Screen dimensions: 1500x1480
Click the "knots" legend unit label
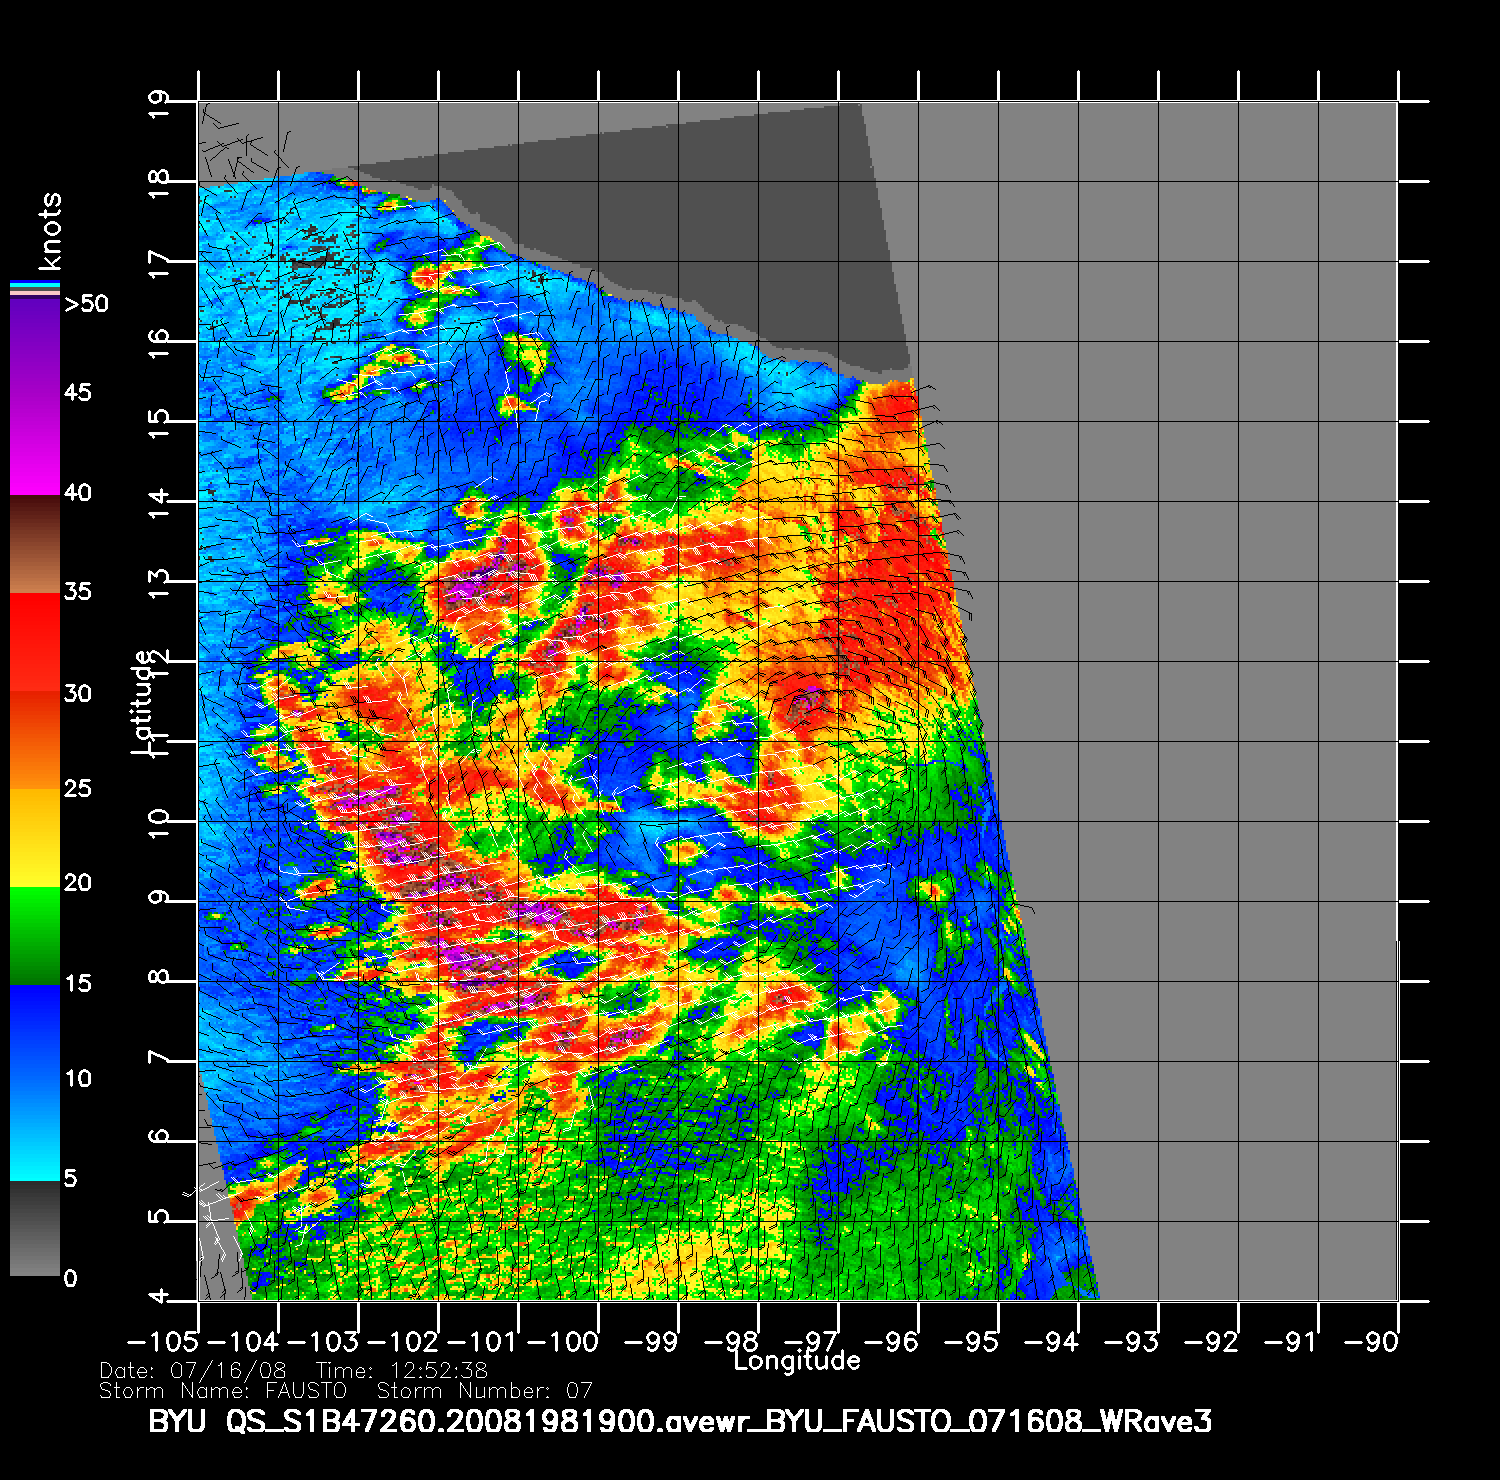(x=49, y=232)
